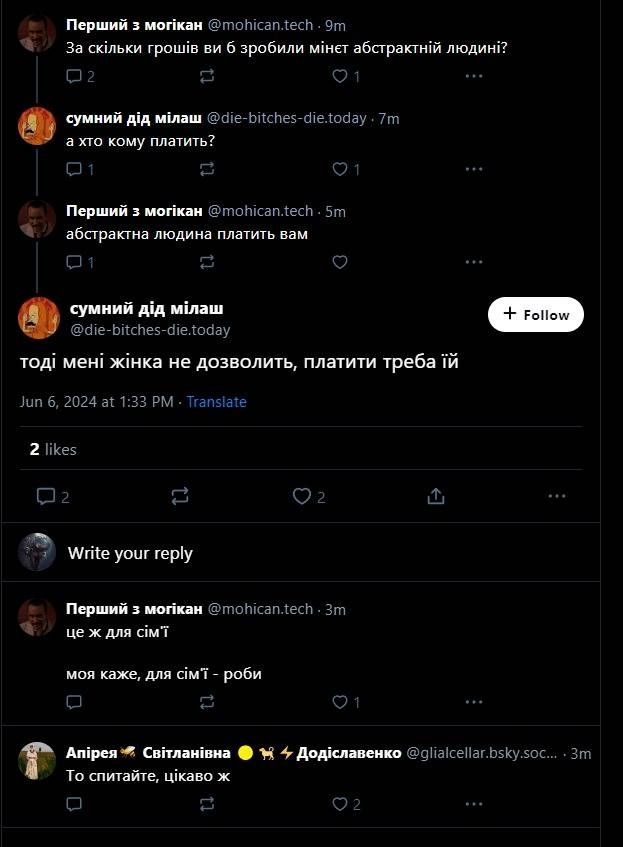Image resolution: width=623 pixels, height=847 pixels.
Task: View the 2 likes list
Action: coord(53,450)
